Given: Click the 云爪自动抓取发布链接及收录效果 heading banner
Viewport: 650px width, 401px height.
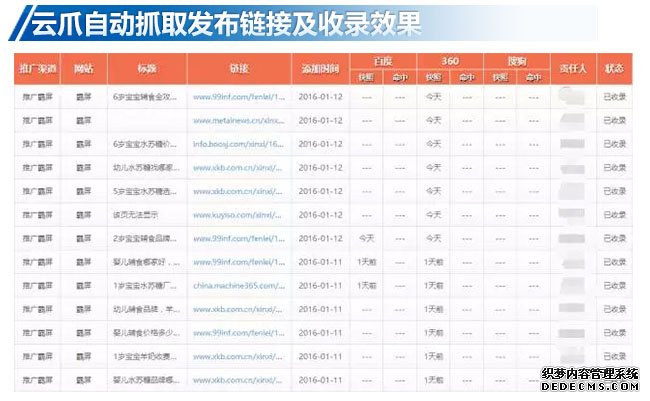Looking at the screenshot, I should [220, 22].
